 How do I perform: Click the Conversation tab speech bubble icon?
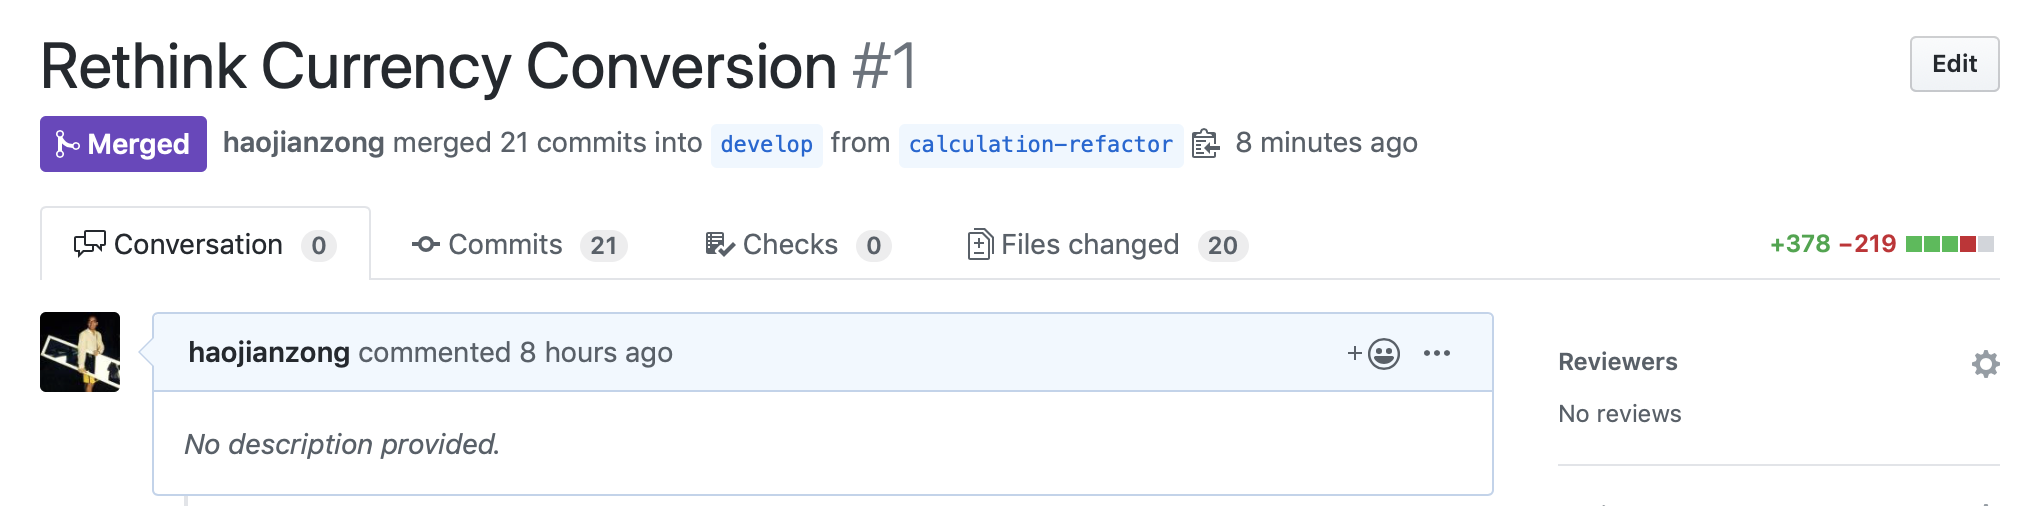89,244
